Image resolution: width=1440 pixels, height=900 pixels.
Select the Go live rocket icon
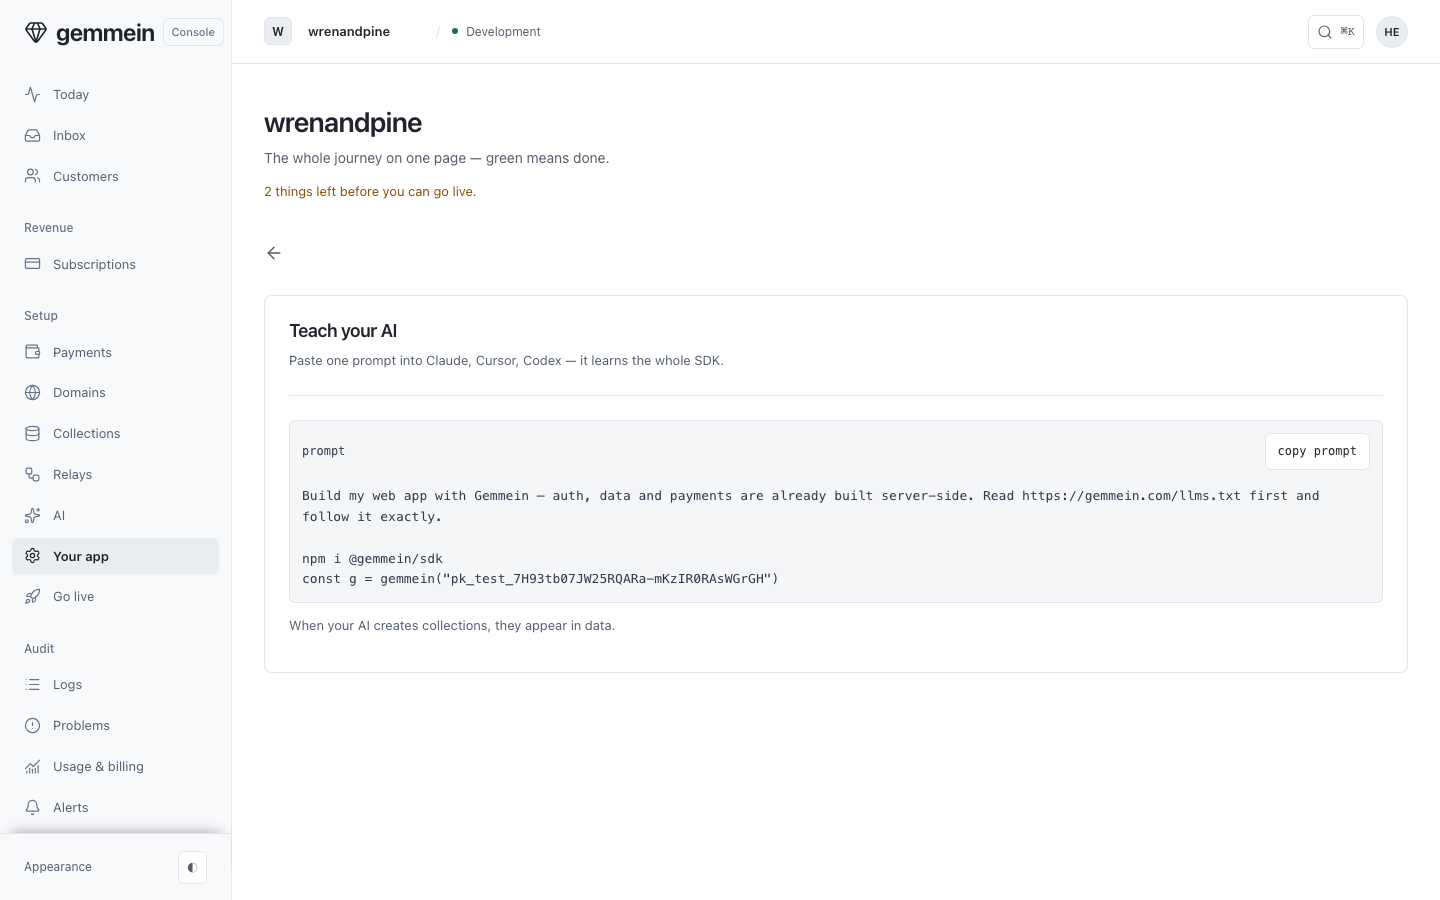coord(33,596)
